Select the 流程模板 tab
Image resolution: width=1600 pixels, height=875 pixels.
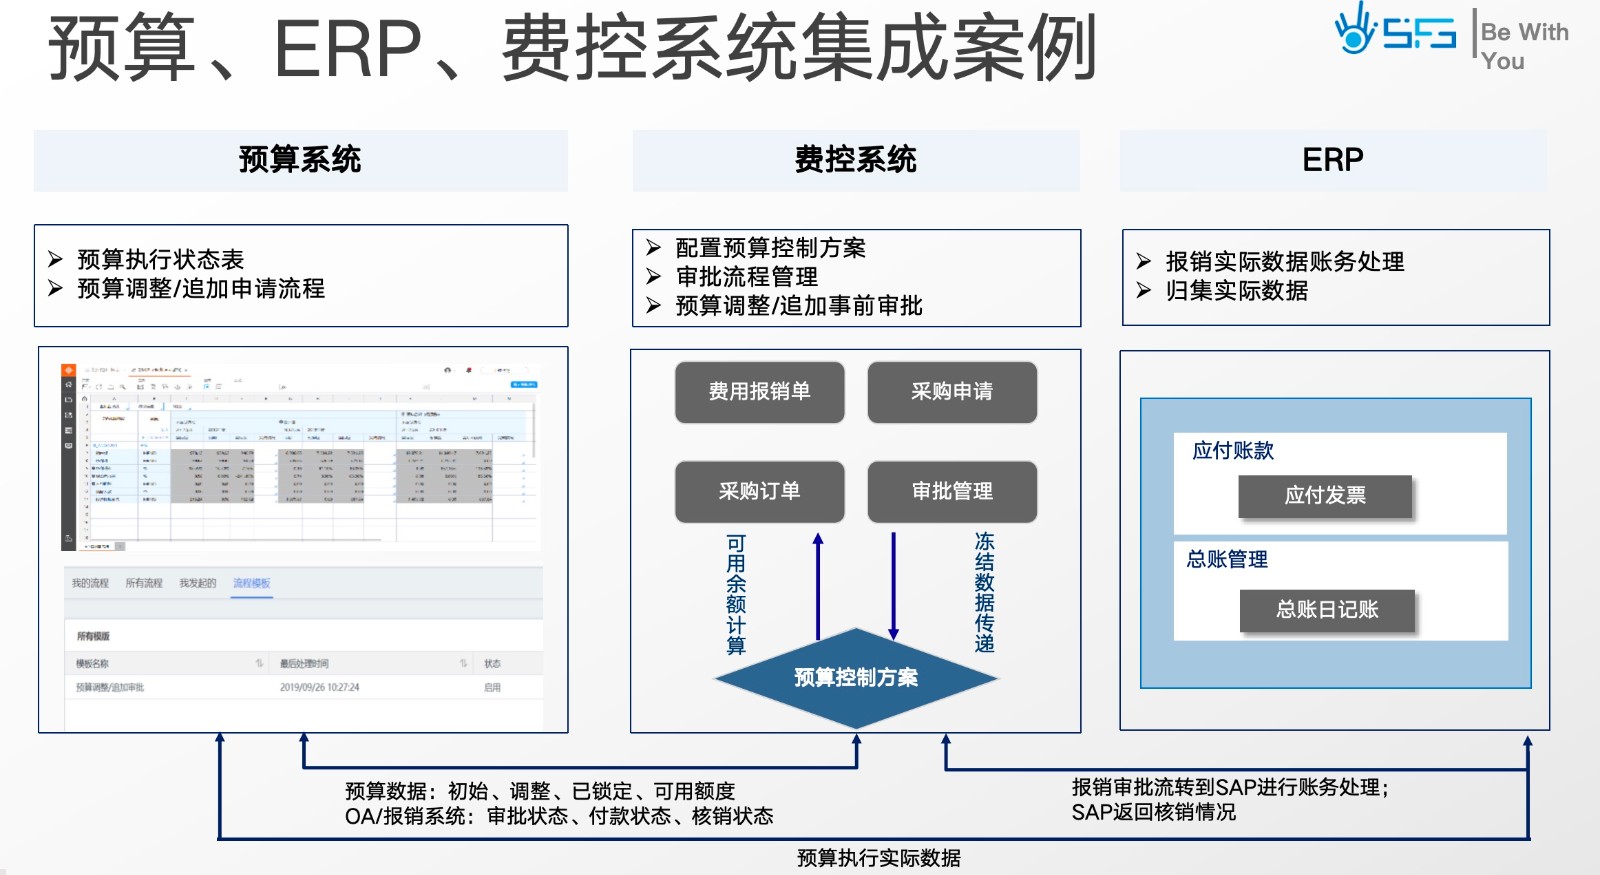[251, 583]
